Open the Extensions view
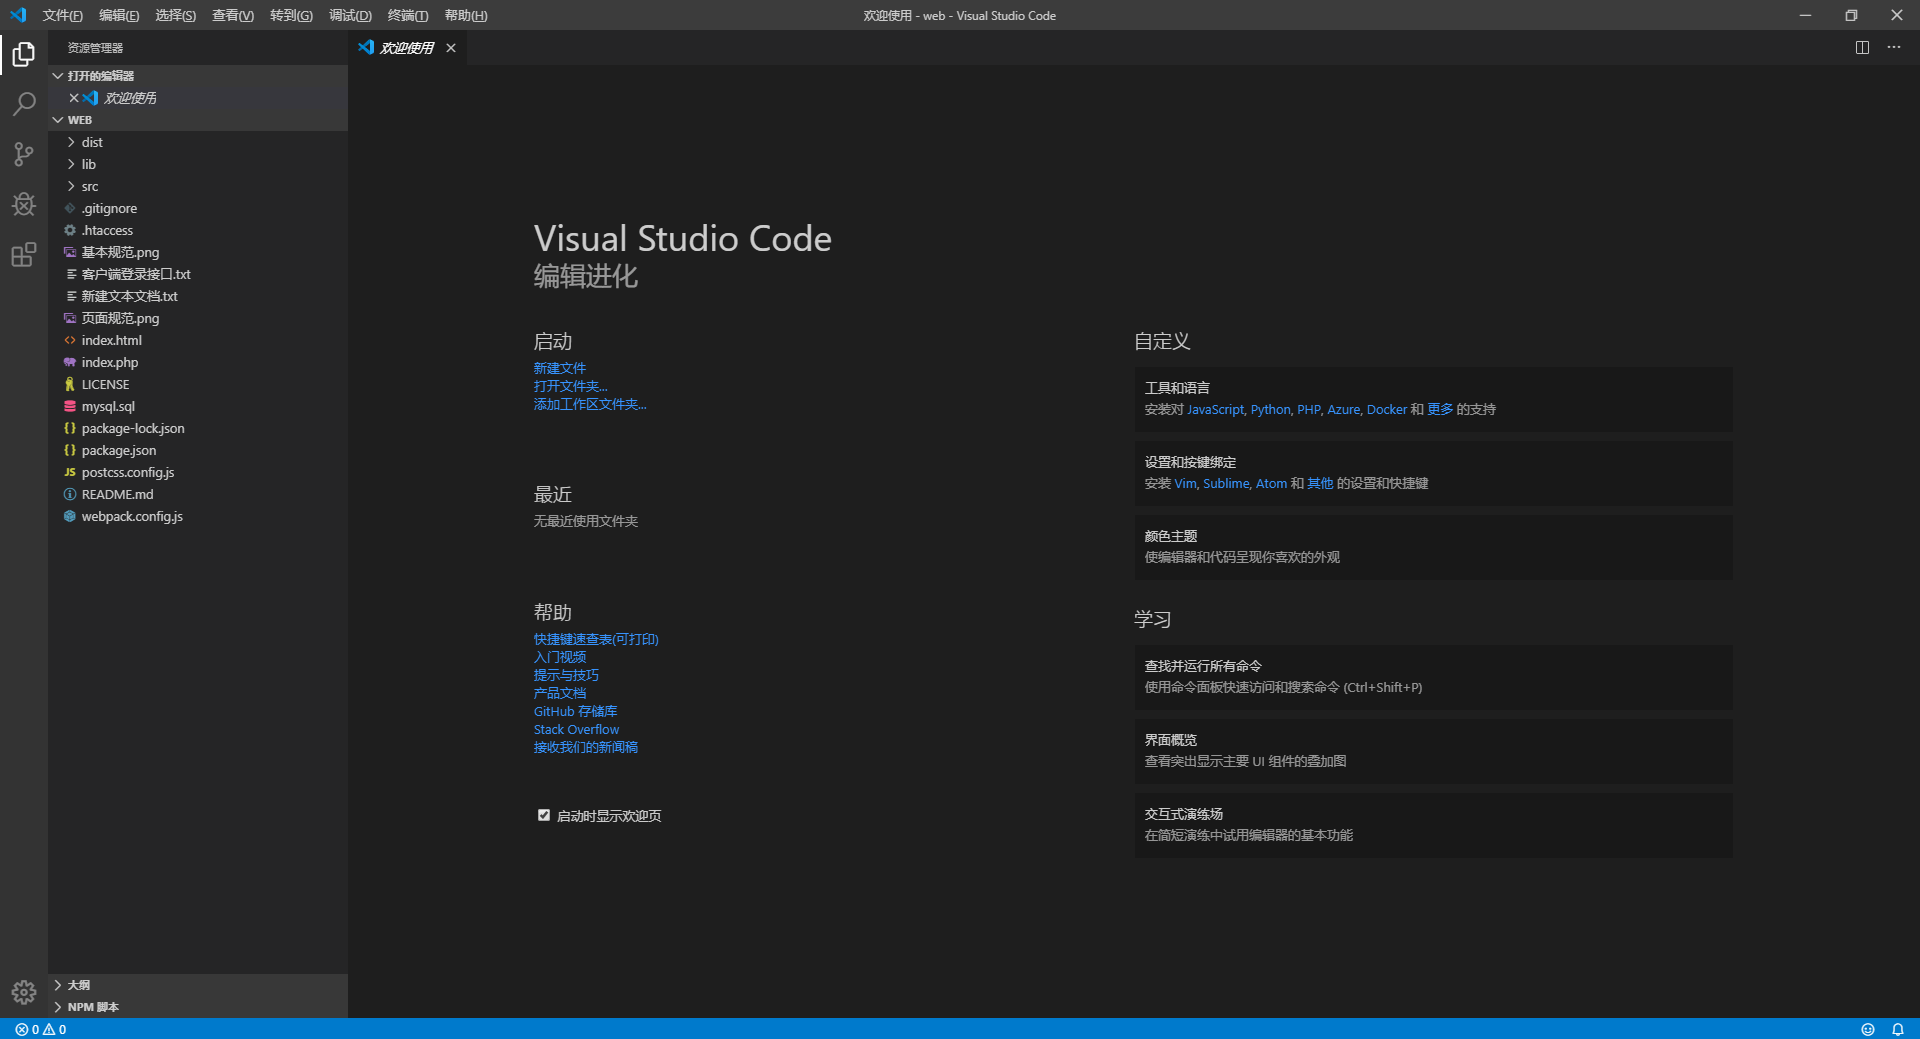The image size is (1920, 1039). click(x=23, y=255)
